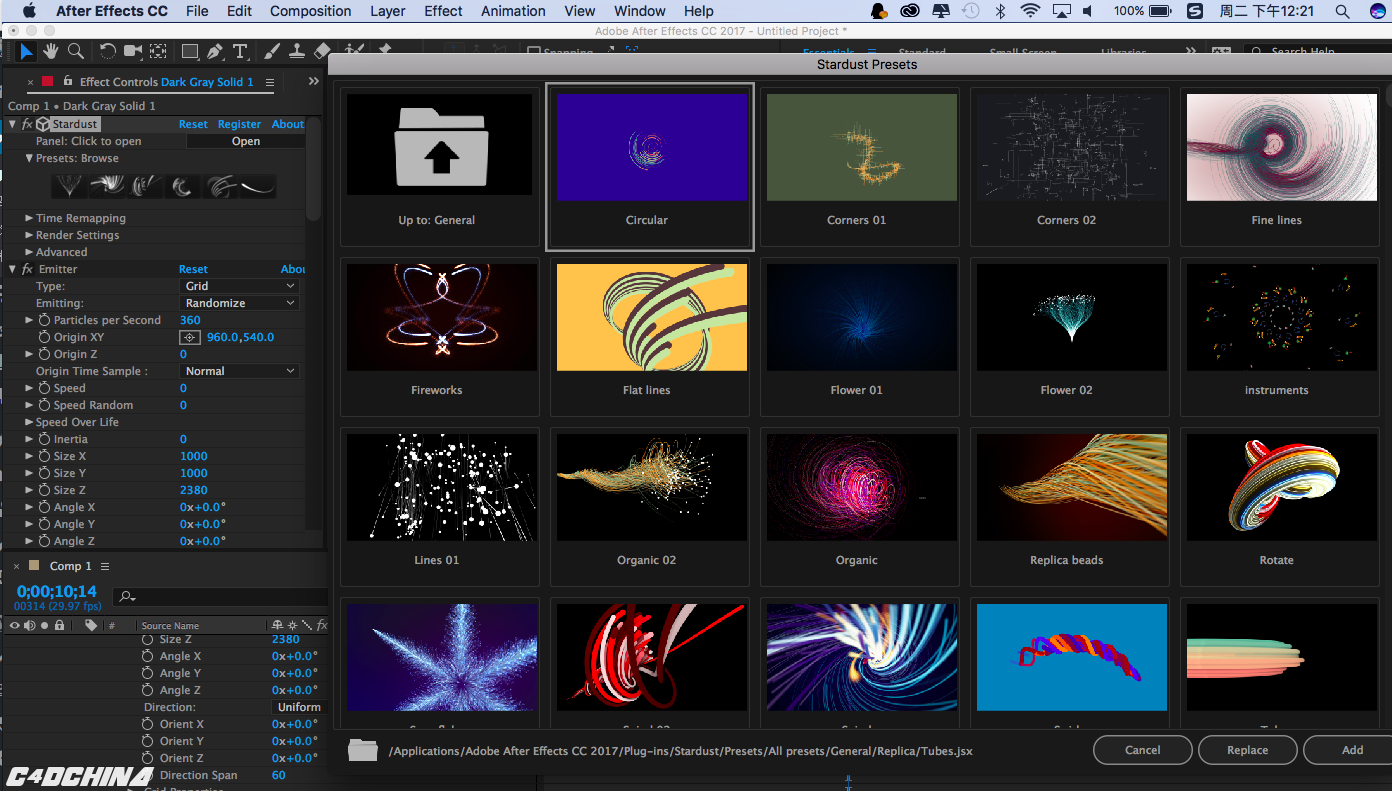The height and width of the screenshot is (791, 1392).
Task: Click the Replace button
Action: [1247, 750]
